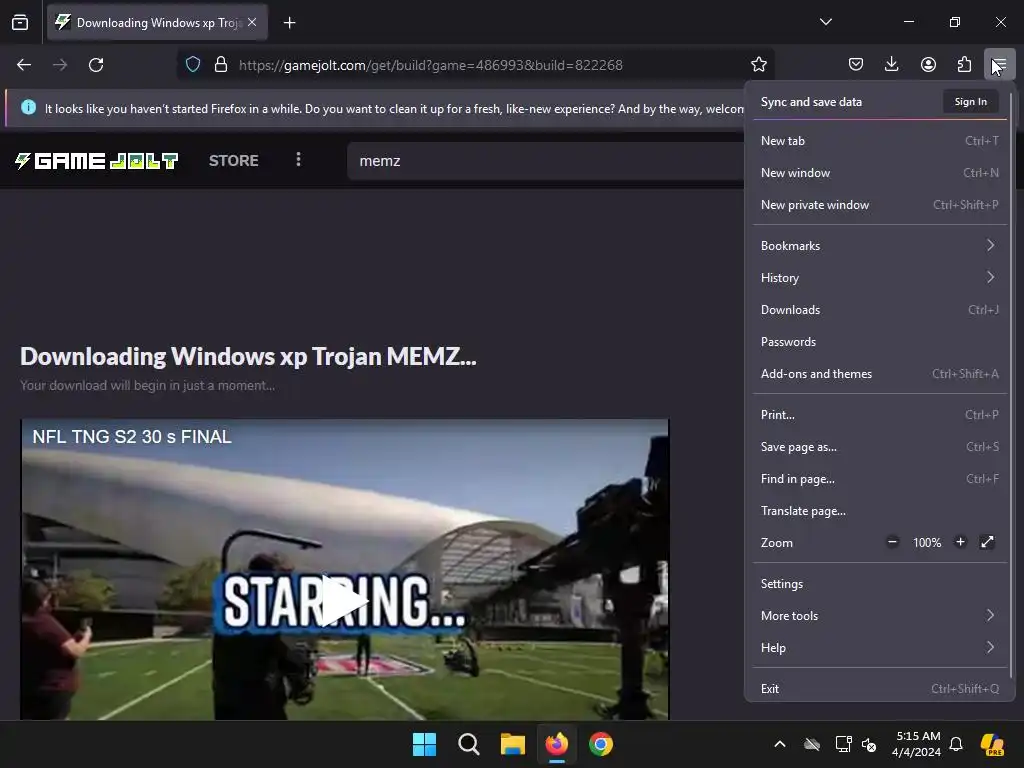Click the Downloading Windows xp Trojan tab
Image resolution: width=1024 pixels, height=768 pixels.
coord(157,23)
